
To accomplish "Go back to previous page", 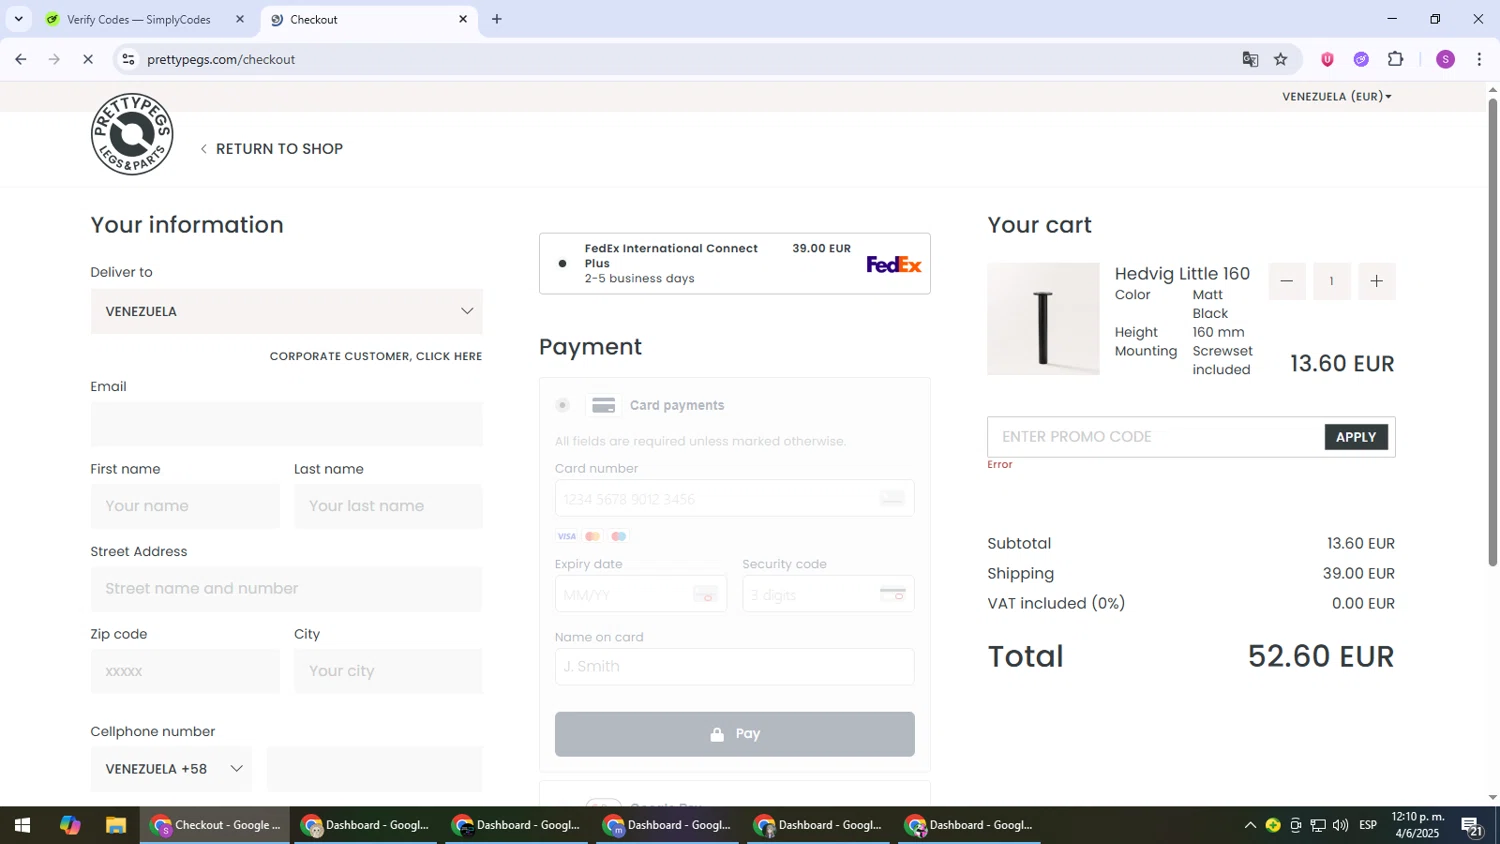I will (21, 59).
